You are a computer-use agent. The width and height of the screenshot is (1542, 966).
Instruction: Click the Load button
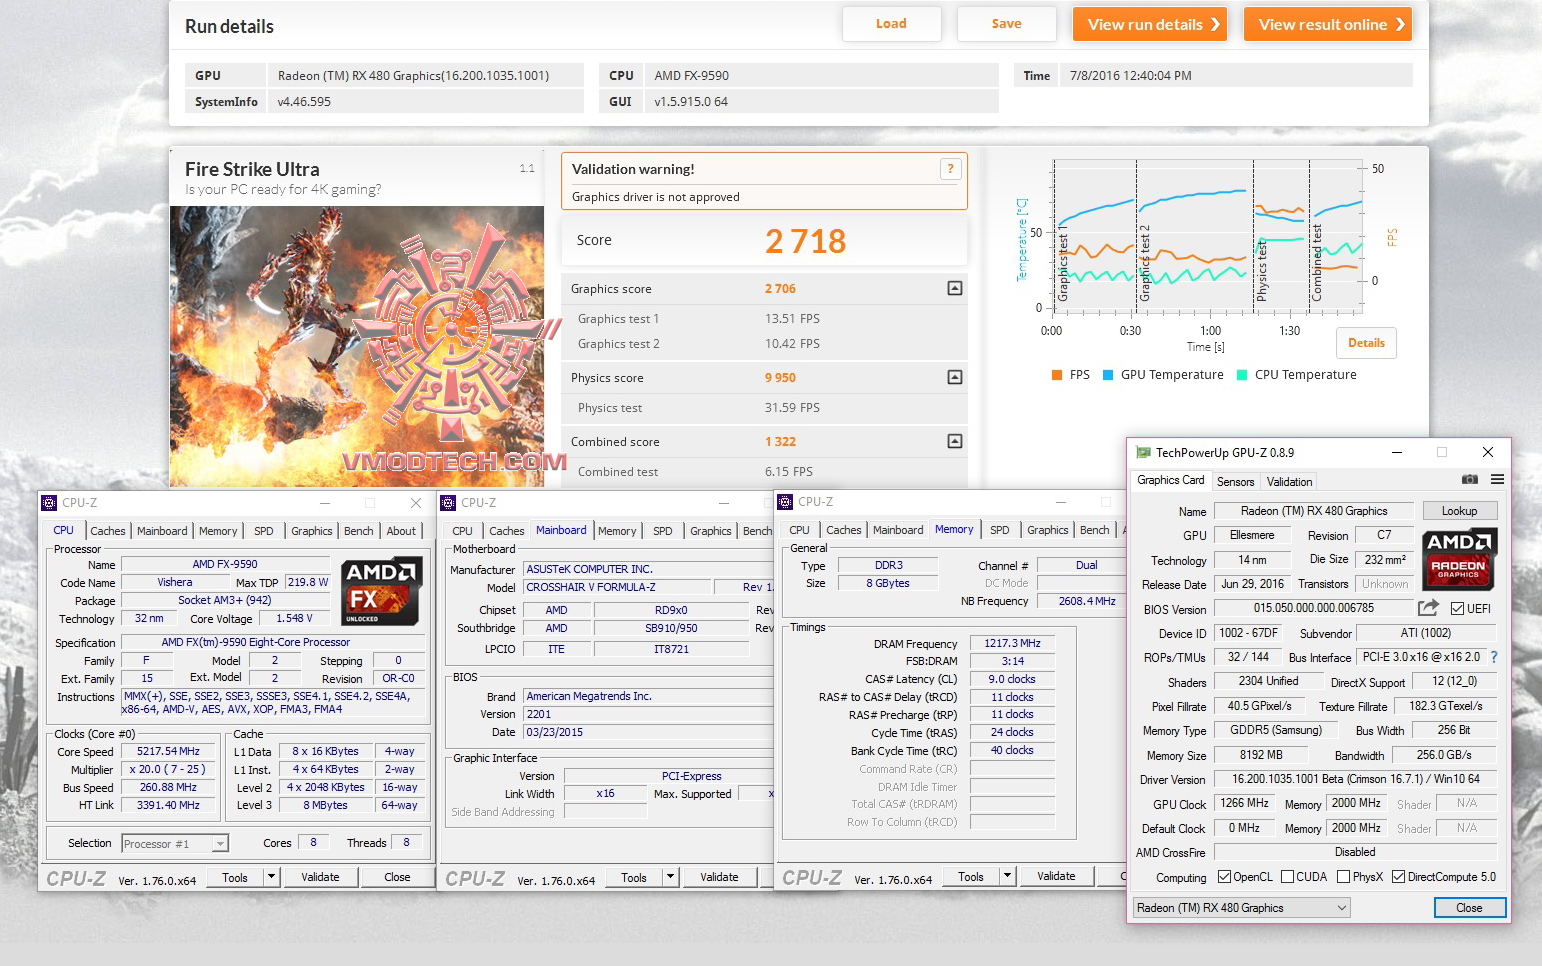click(891, 24)
